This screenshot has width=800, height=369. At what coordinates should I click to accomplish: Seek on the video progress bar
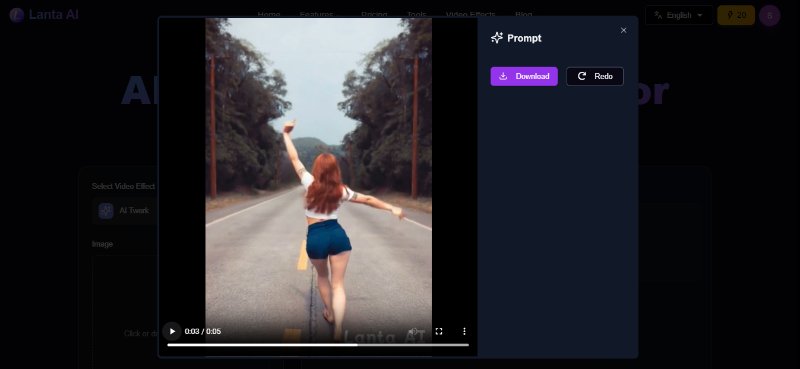coord(318,345)
